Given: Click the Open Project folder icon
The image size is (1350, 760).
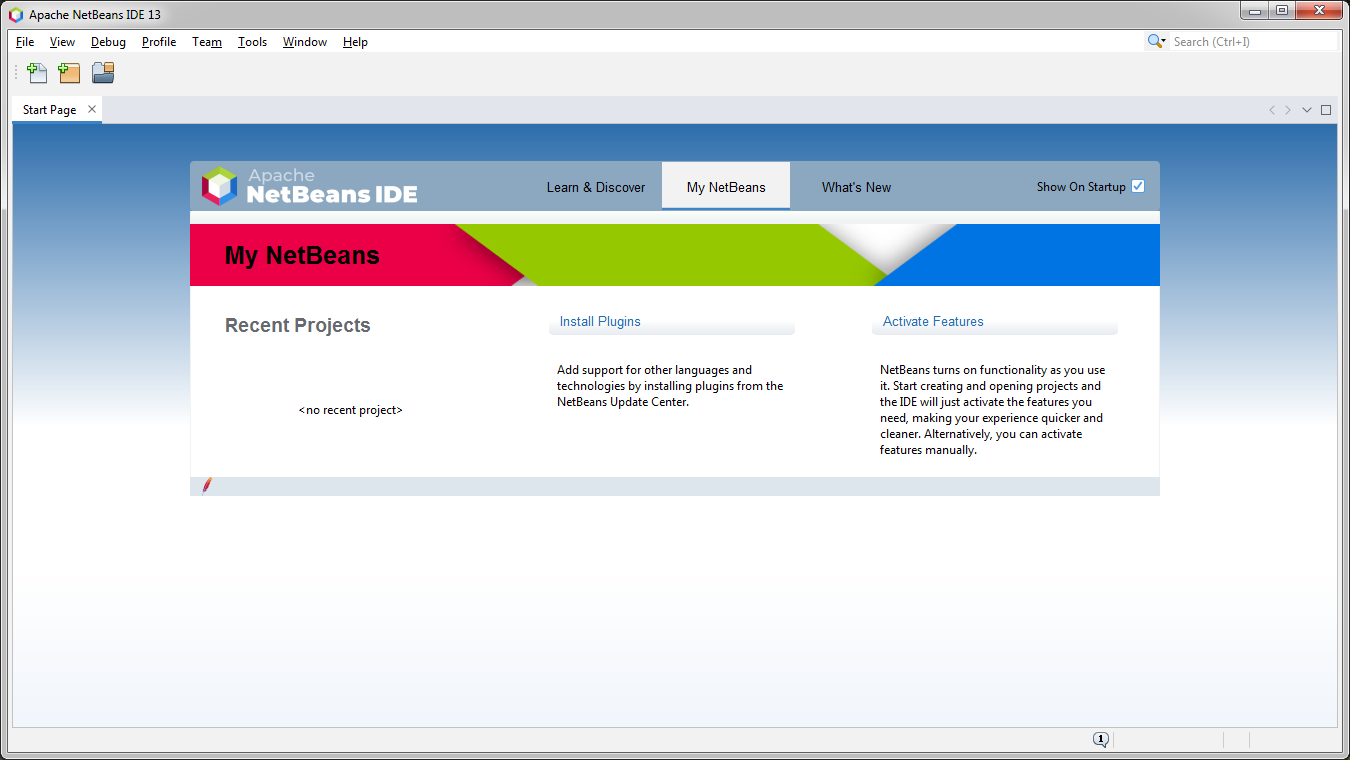Looking at the screenshot, I should 102,72.
